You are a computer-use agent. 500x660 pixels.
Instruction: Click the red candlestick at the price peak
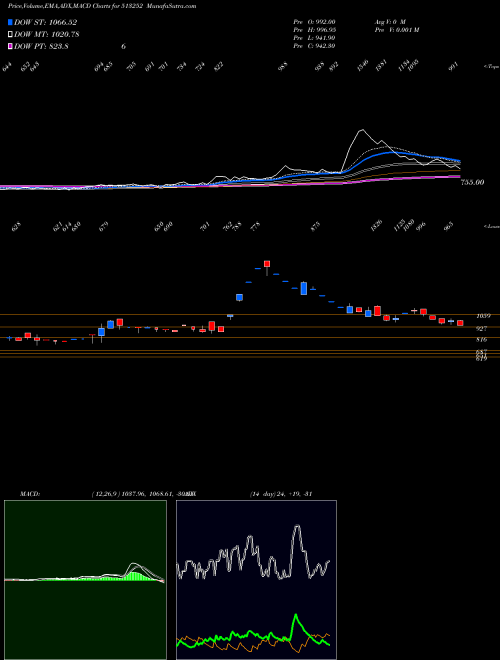coord(267,264)
